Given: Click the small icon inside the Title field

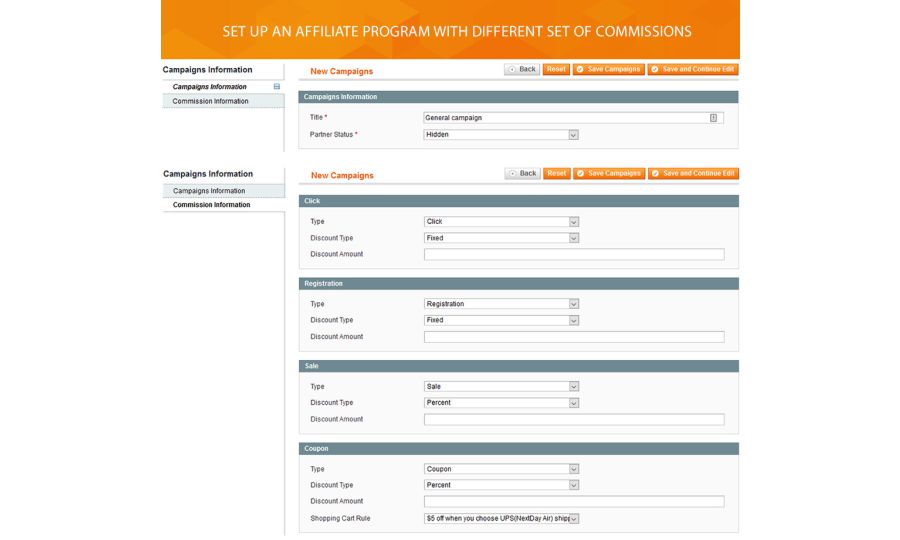Looking at the screenshot, I should (x=713, y=118).
